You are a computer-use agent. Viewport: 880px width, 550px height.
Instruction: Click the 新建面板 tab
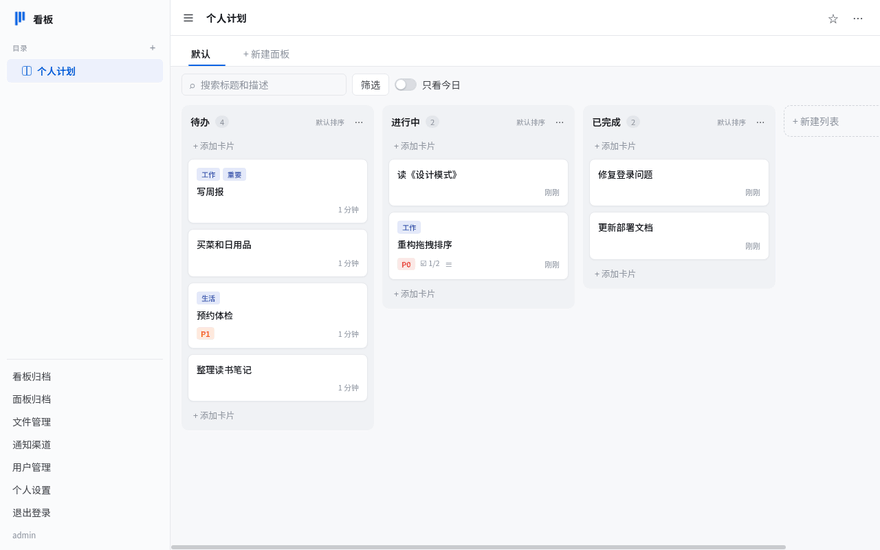click(x=266, y=54)
